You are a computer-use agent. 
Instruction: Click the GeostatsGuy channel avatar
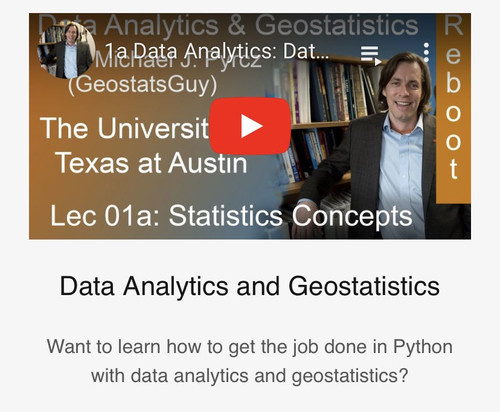tap(67, 50)
